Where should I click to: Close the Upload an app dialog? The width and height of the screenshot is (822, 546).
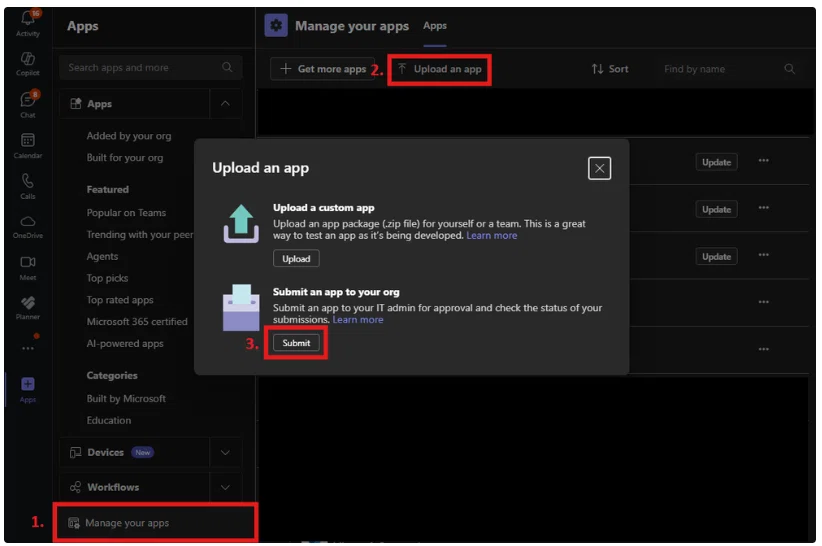[x=600, y=169]
